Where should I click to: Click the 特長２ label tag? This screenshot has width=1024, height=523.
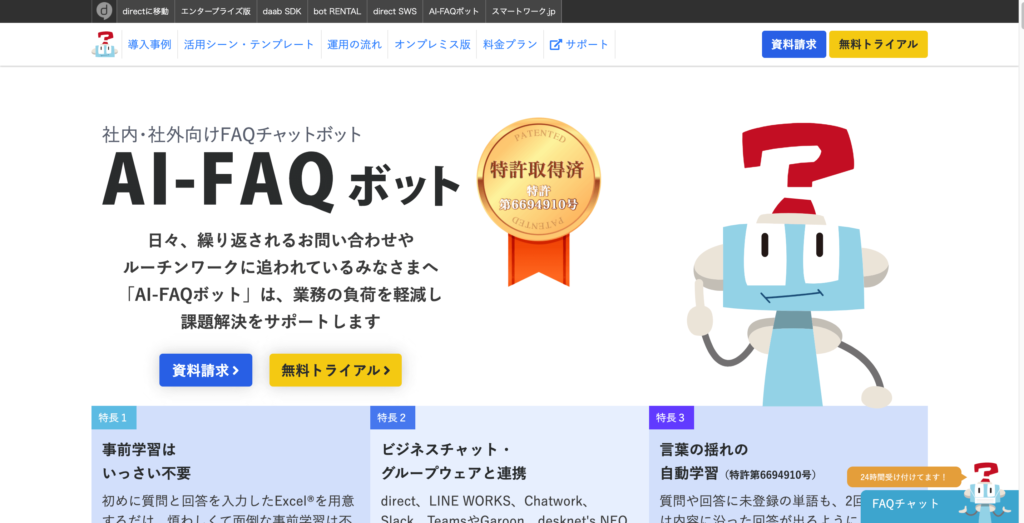point(392,417)
